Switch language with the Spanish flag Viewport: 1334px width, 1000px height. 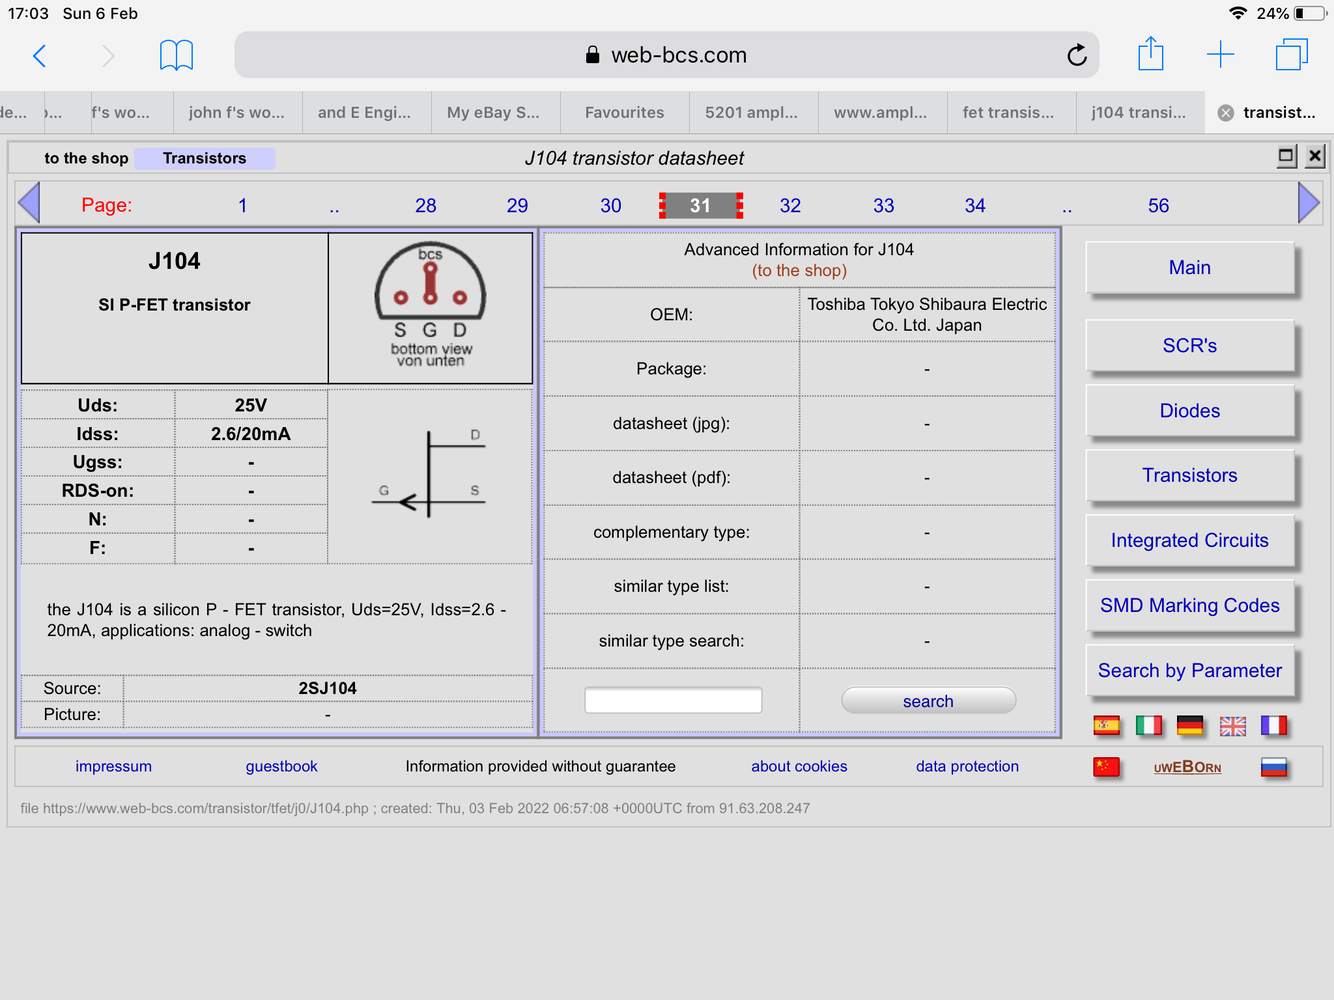tap(1106, 726)
